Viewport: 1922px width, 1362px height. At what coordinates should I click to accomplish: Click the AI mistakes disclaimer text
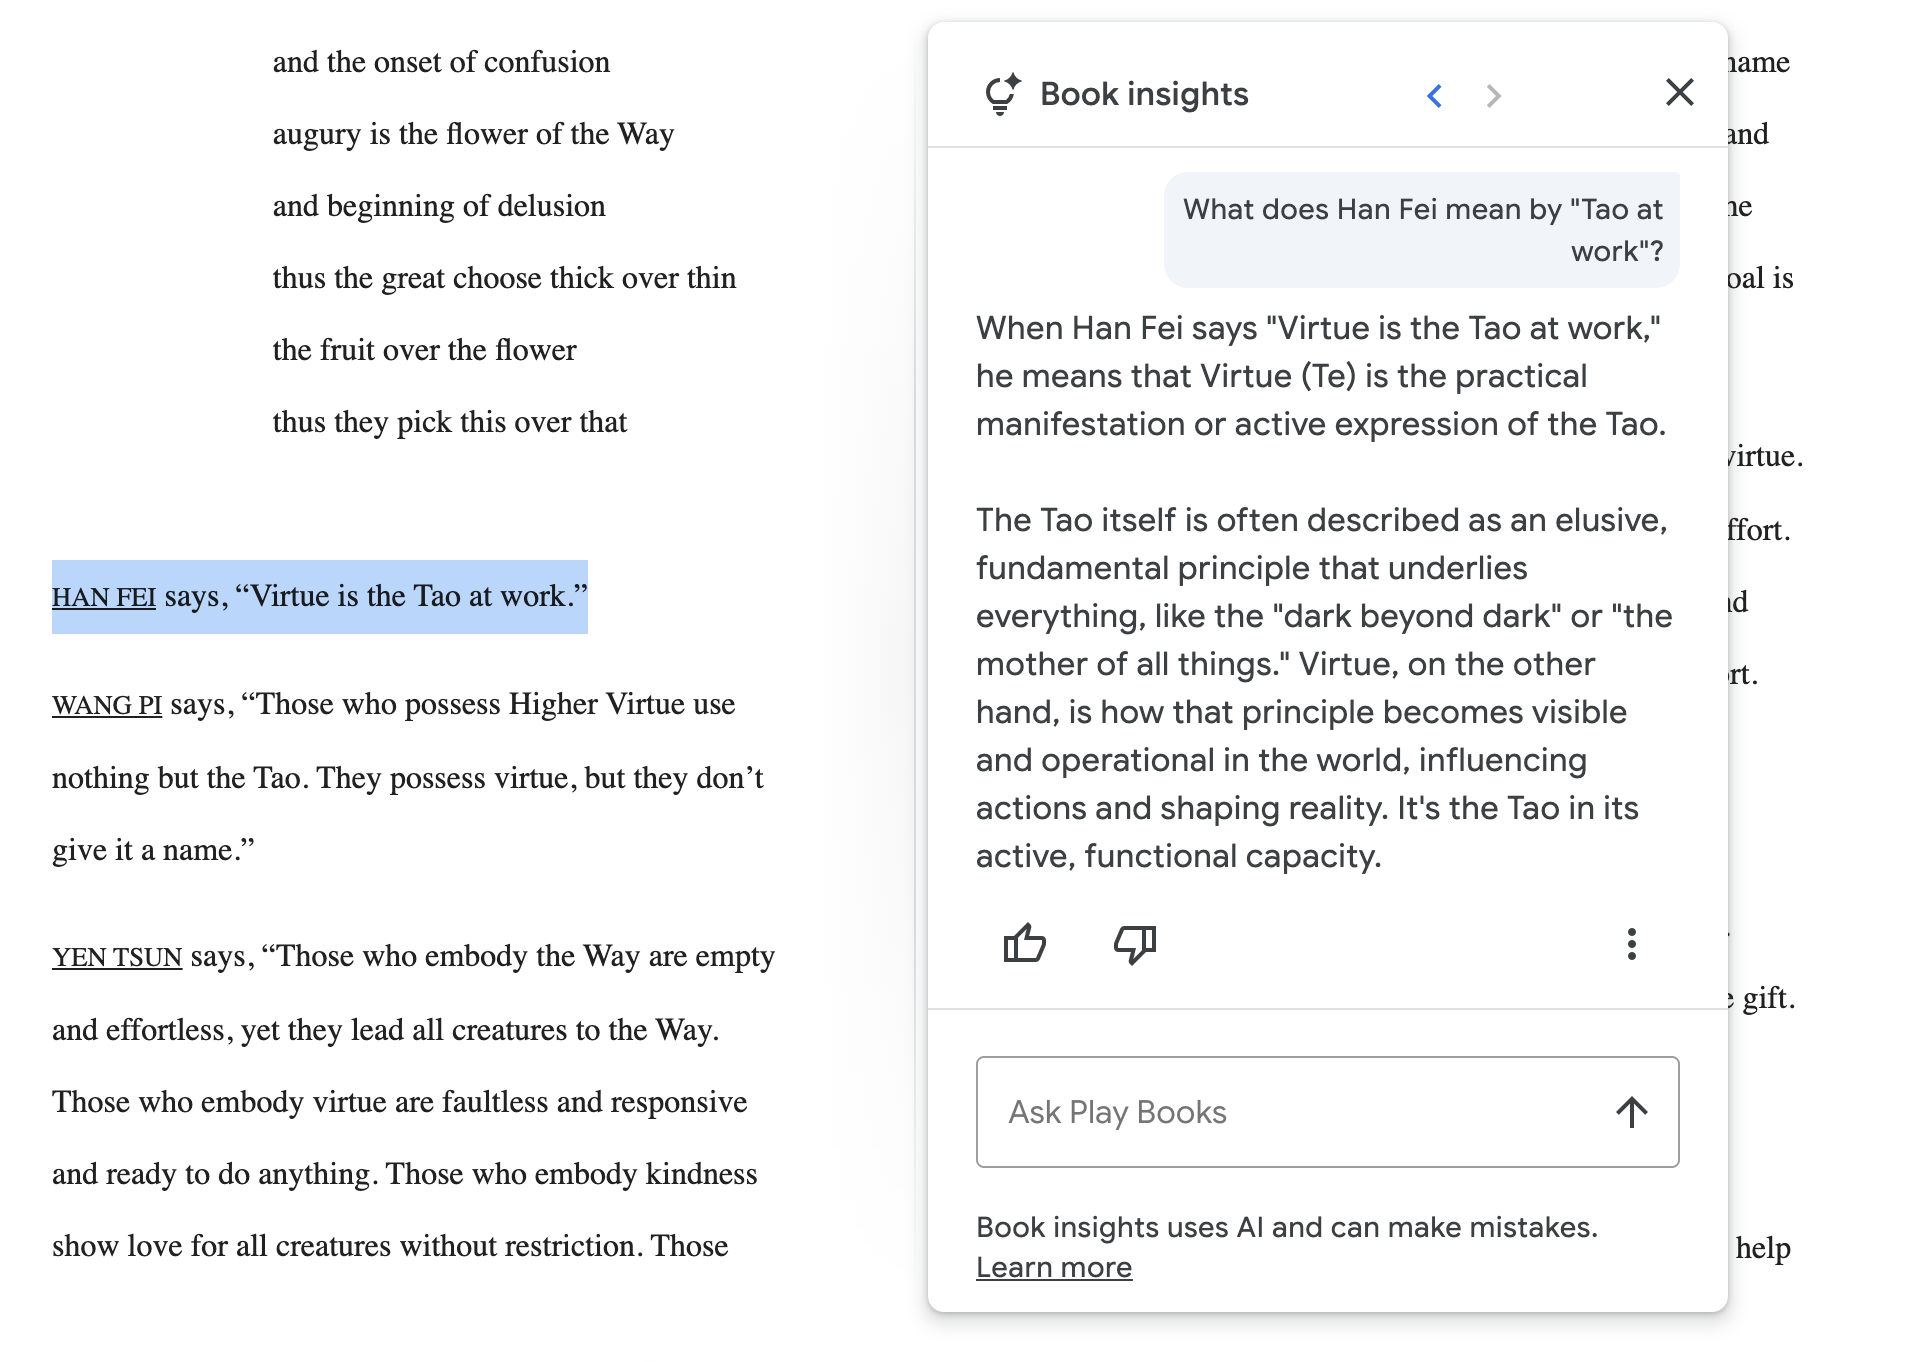tap(1287, 1227)
